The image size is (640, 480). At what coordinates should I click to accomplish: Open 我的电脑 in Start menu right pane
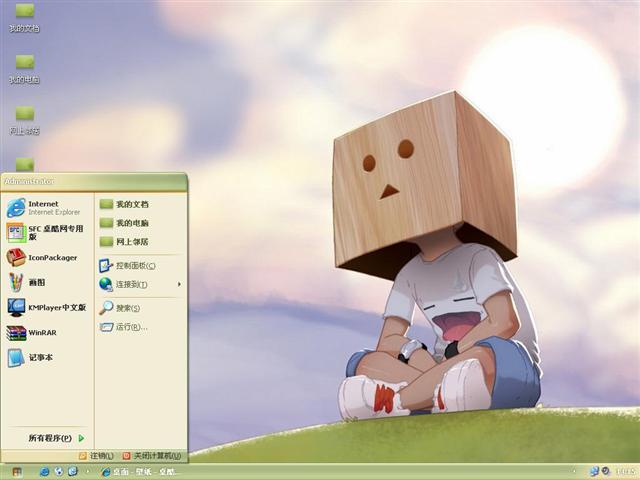(x=130, y=223)
